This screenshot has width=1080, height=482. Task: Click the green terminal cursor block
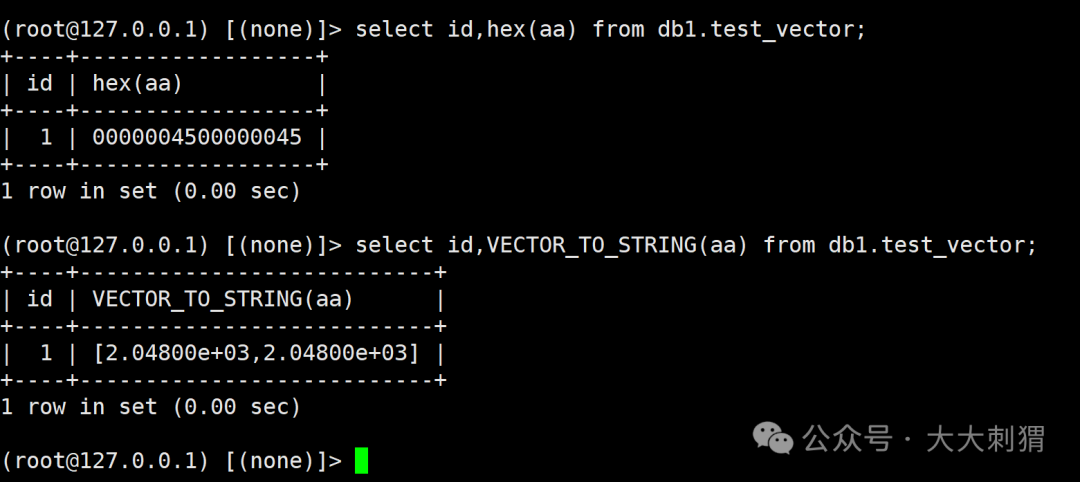click(361, 461)
